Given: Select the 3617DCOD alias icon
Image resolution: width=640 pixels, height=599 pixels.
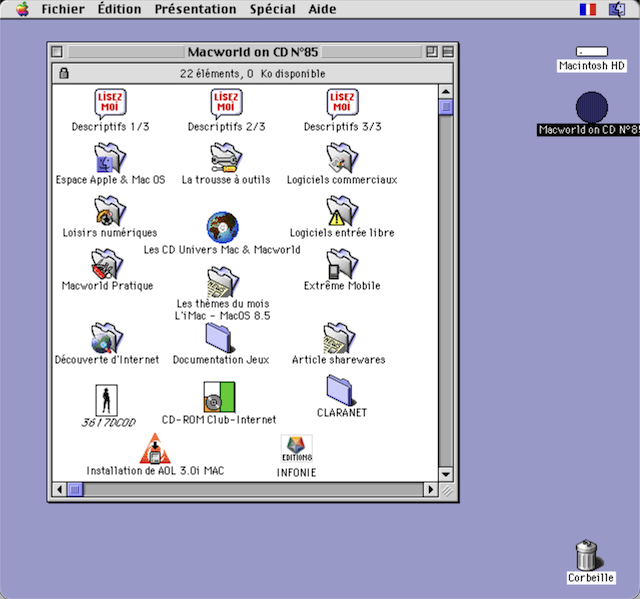Looking at the screenshot, I should tap(107, 400).
